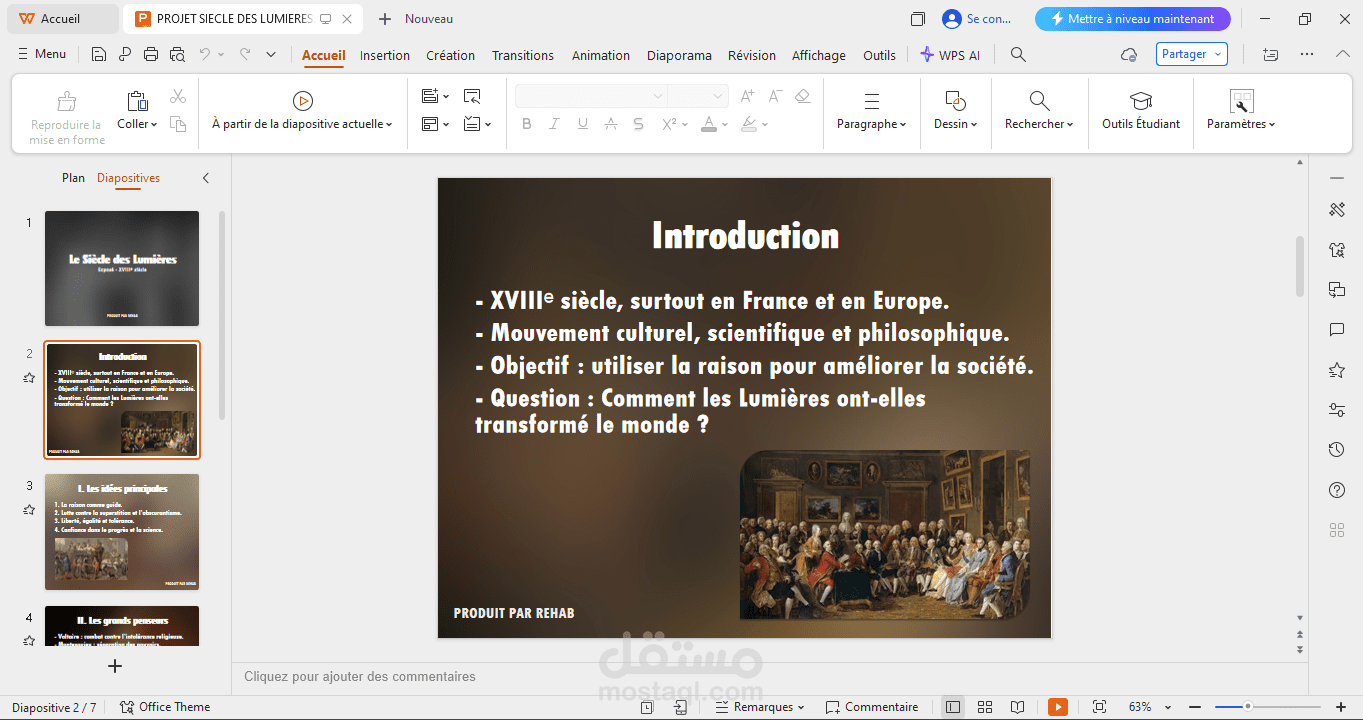Click the zoom out minus icon
The image size is (1363, 720).
coord(1196,707)
